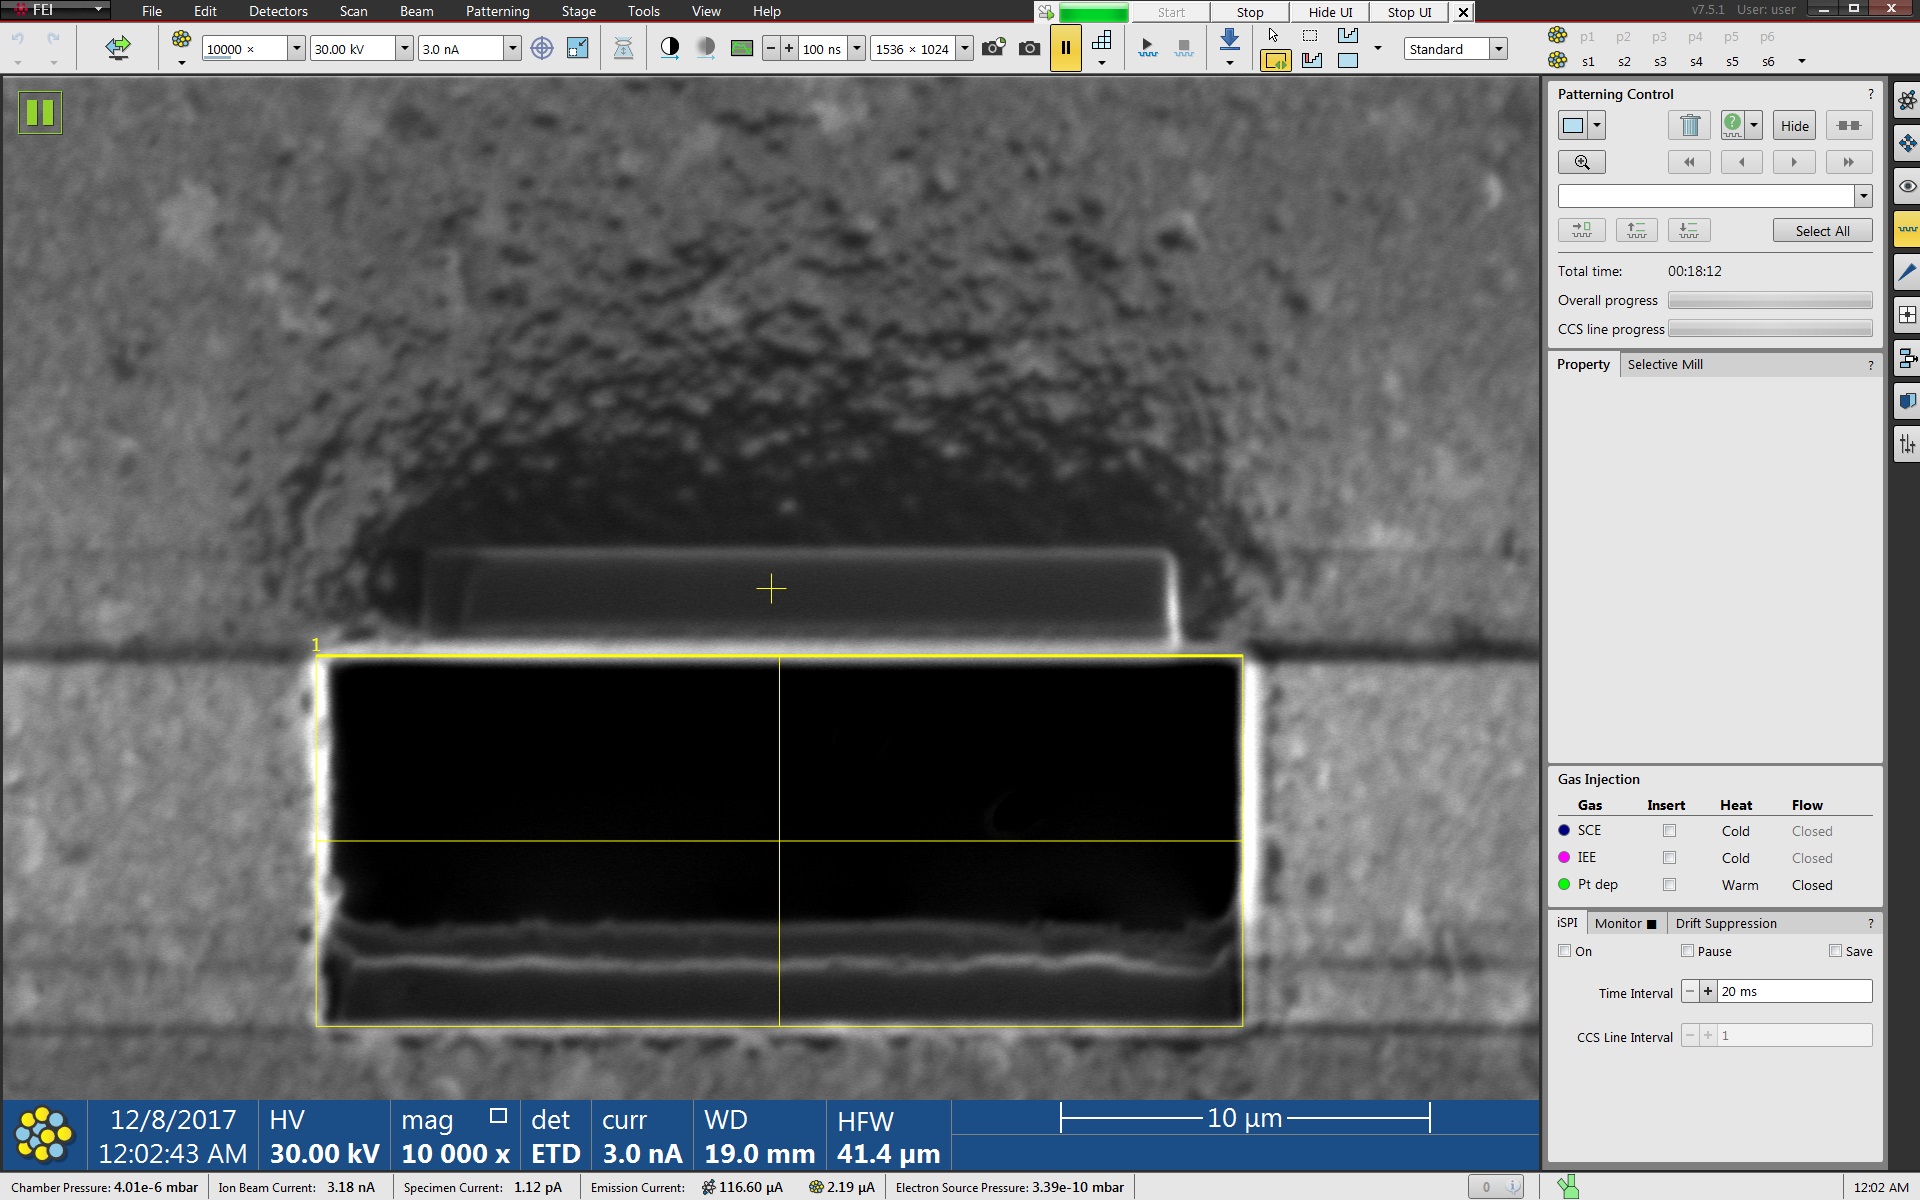The height and width of the screenshot is (1200, 1920).
Task: Click the Overall progress bar
Action: click(x=1769, y=301)
